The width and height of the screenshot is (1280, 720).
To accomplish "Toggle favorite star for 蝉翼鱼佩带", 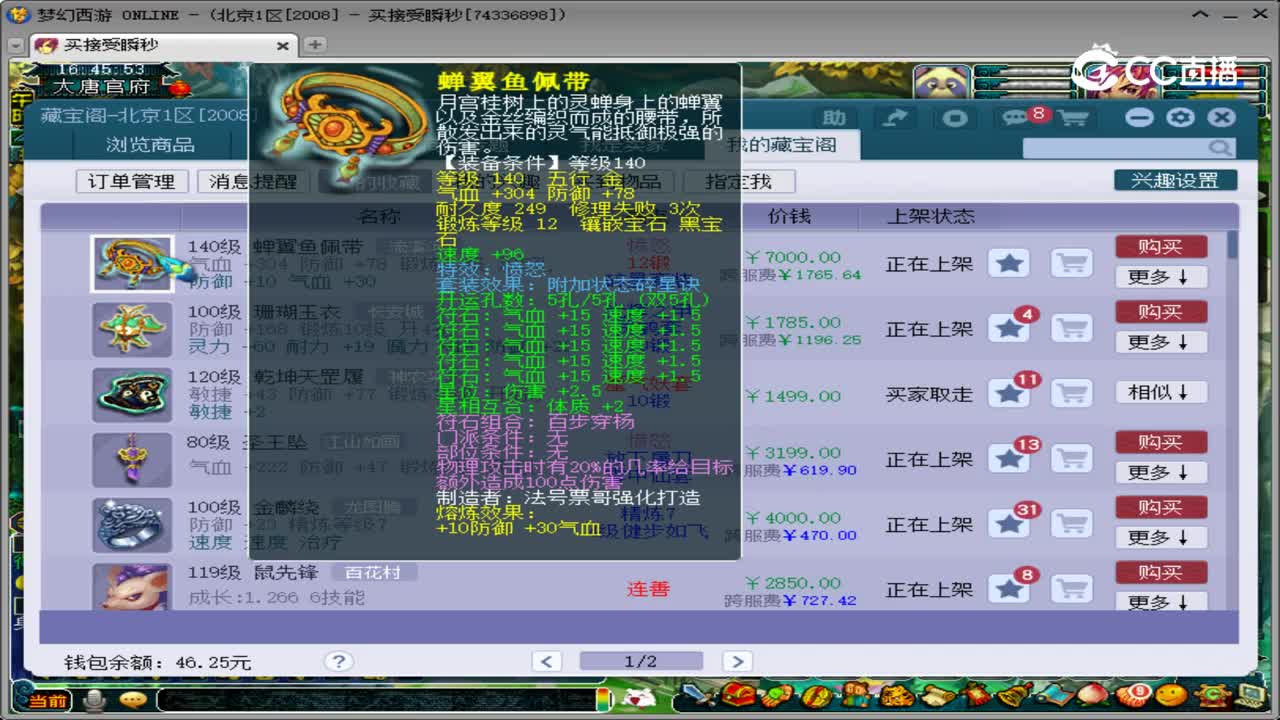I will tap(1009, 263).
